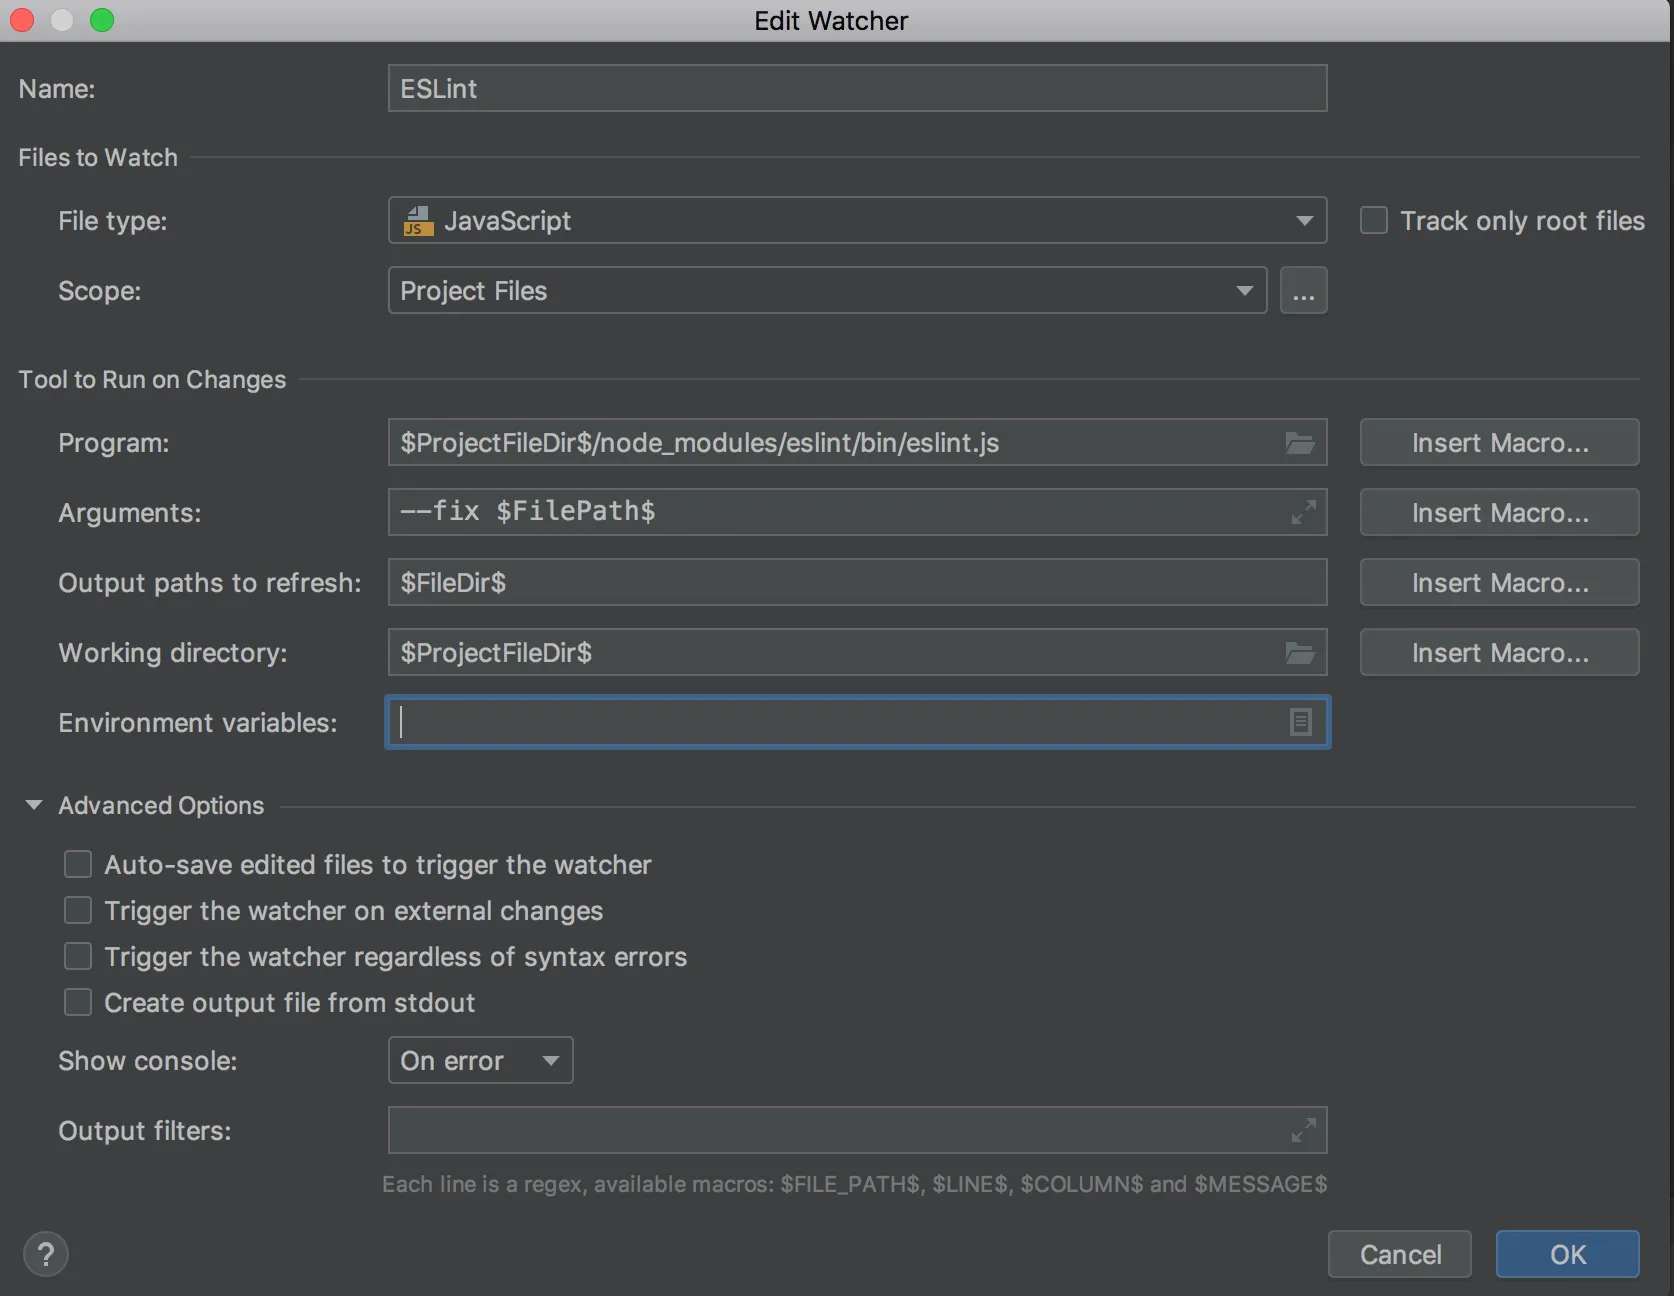Expand the Arguments field editor icon

[x=1303, y=513]
